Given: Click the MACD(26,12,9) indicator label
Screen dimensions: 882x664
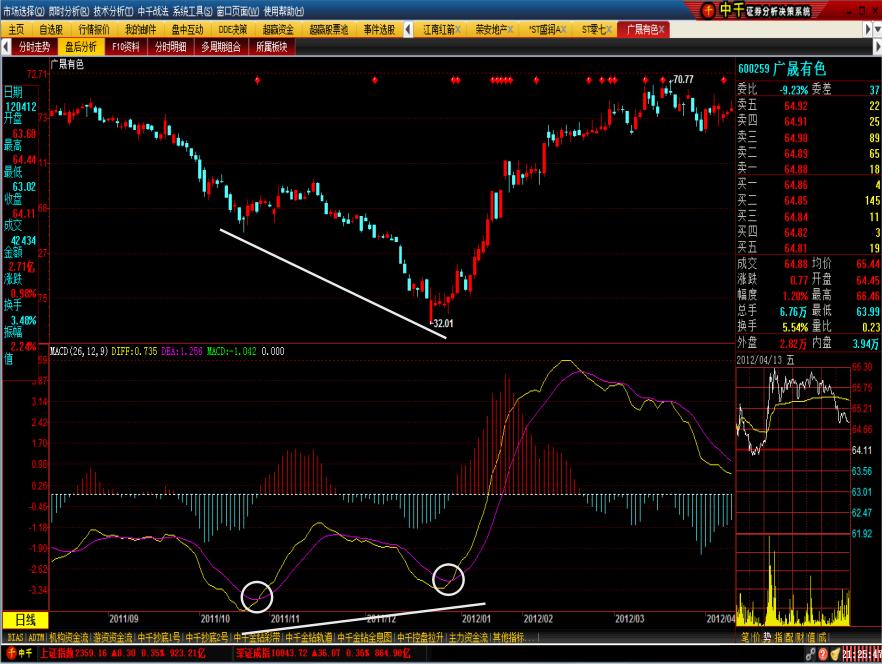Looking at the screenshot, I should [80, 351].
